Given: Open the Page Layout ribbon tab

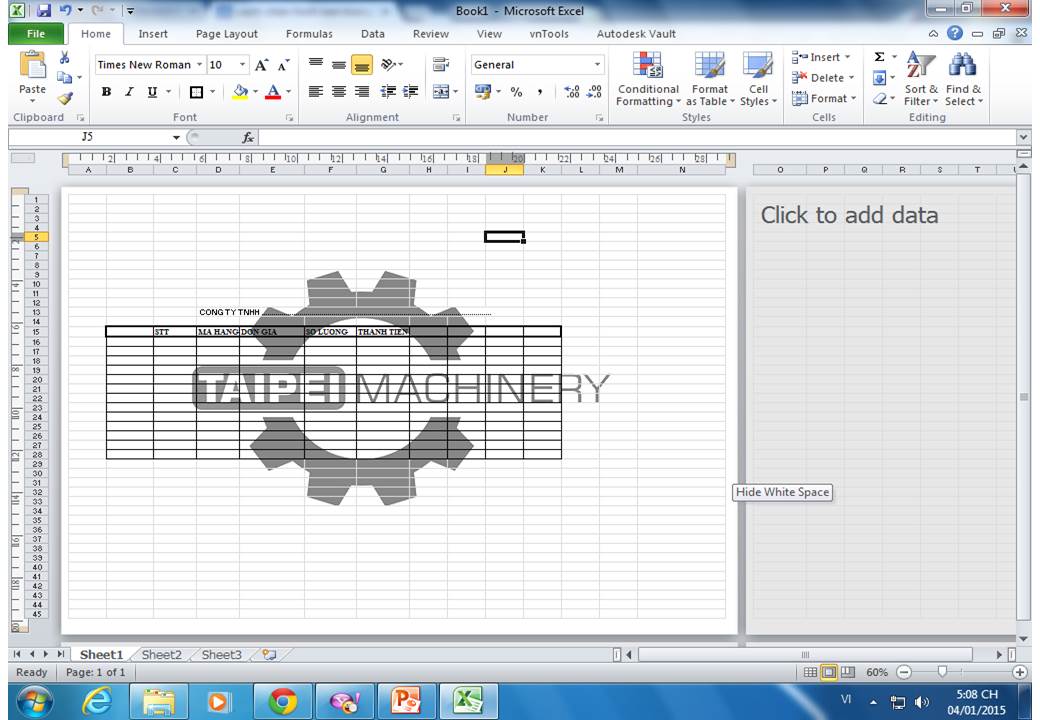Looking at the screenshot, I should [226, 34].
